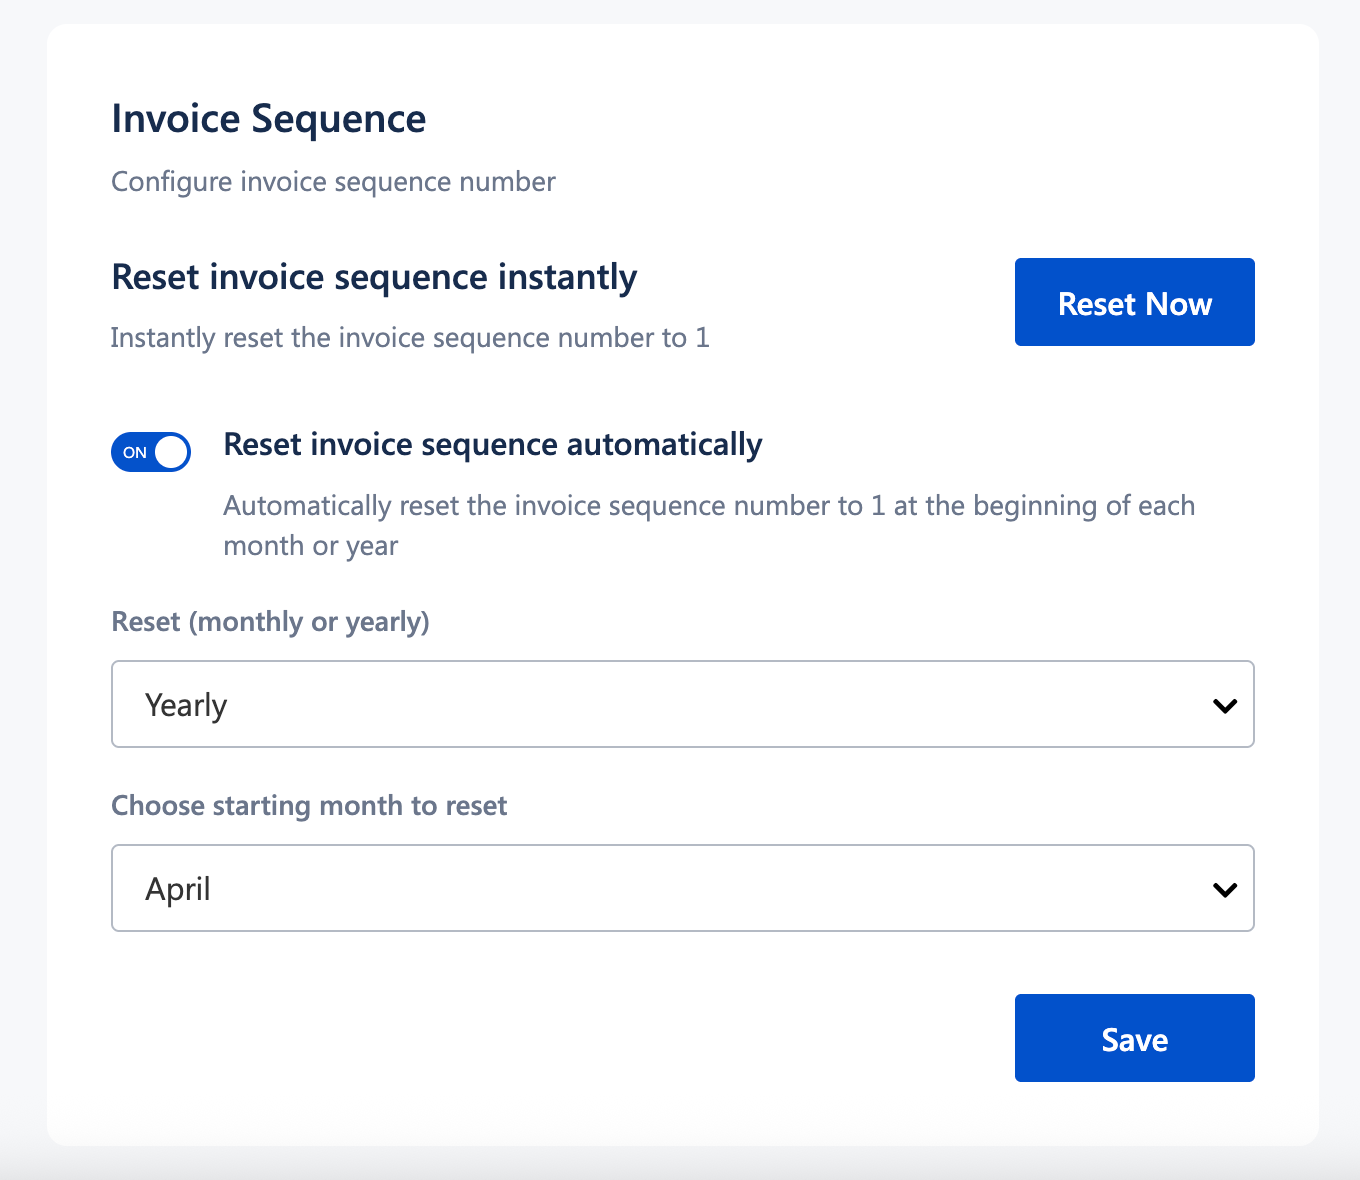The image size is (1360, 1180).
Task: Click the 'Automatically reset the invoice sequence number' description
Action: [x=709, y=525]
